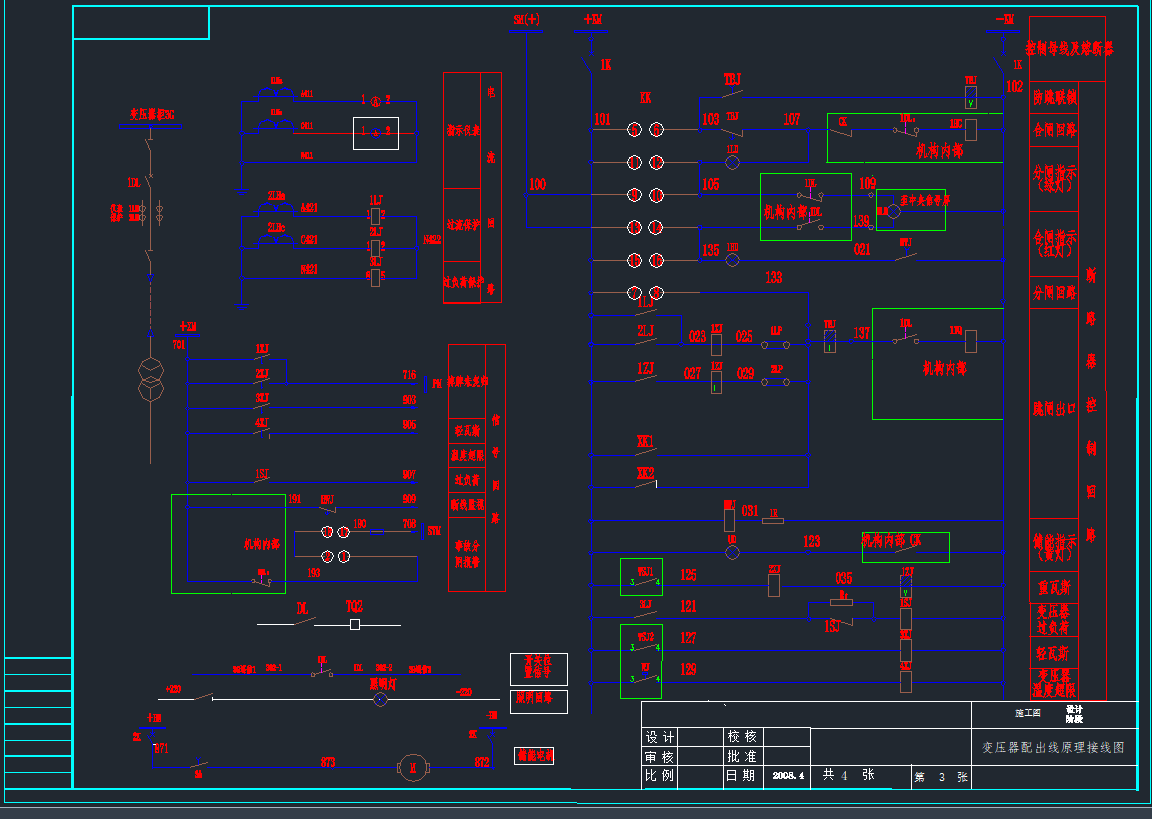Click the wire number 135 label
The height and width of the screenshot is (819, 1152).
710,251
